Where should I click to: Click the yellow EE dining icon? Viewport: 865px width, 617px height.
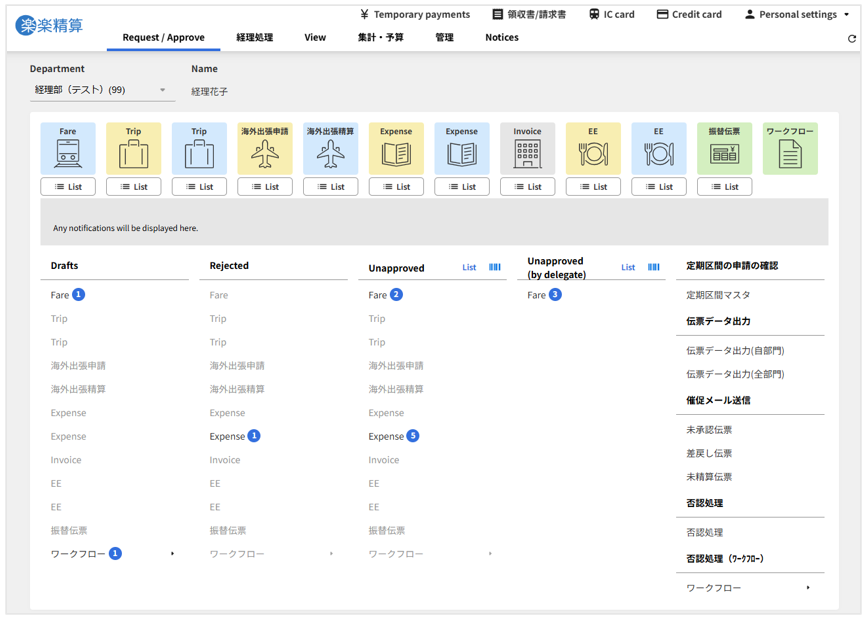pyautogui.click(x=593, y=149)
